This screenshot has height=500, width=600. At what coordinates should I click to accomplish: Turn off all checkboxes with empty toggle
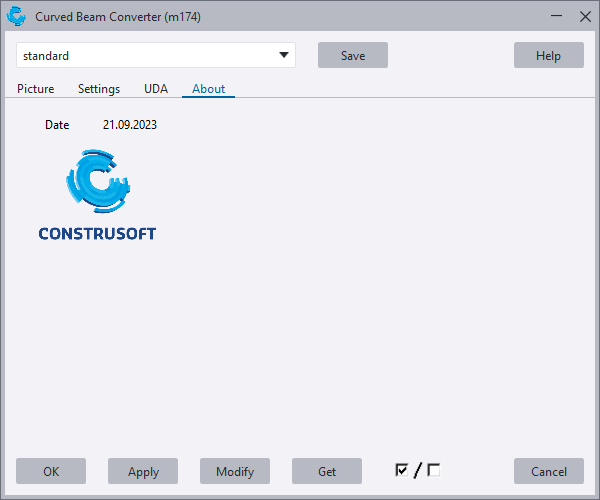434,470
